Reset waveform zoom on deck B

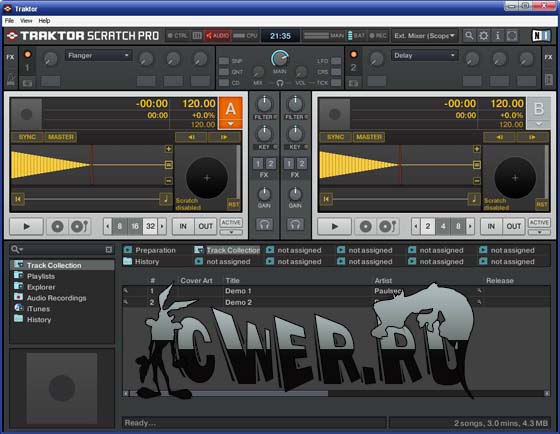click(x=477, y=165)
